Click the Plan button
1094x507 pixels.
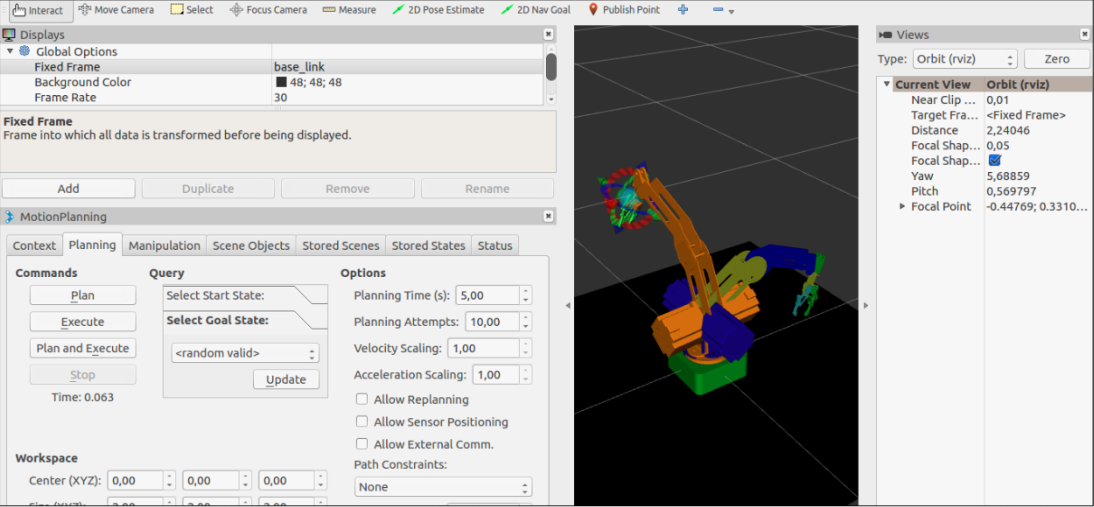(x=82, y=295)
